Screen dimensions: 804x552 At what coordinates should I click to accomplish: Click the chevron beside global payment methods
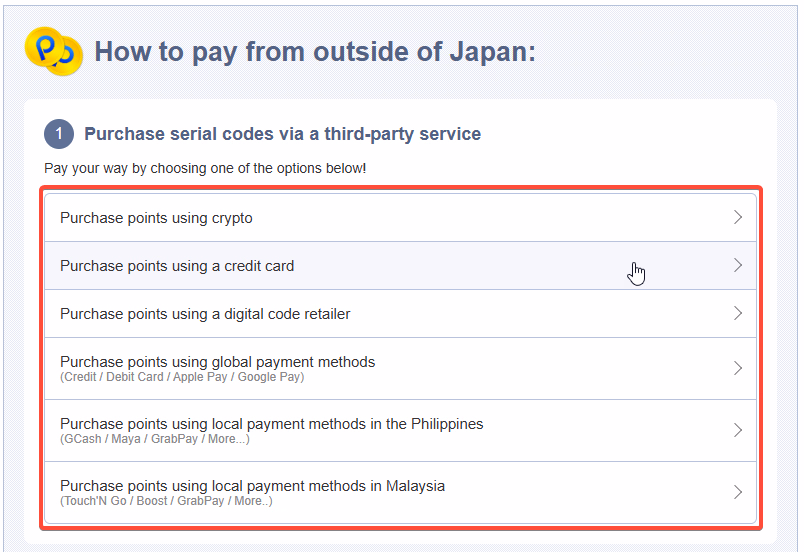[x=738, y=368]
